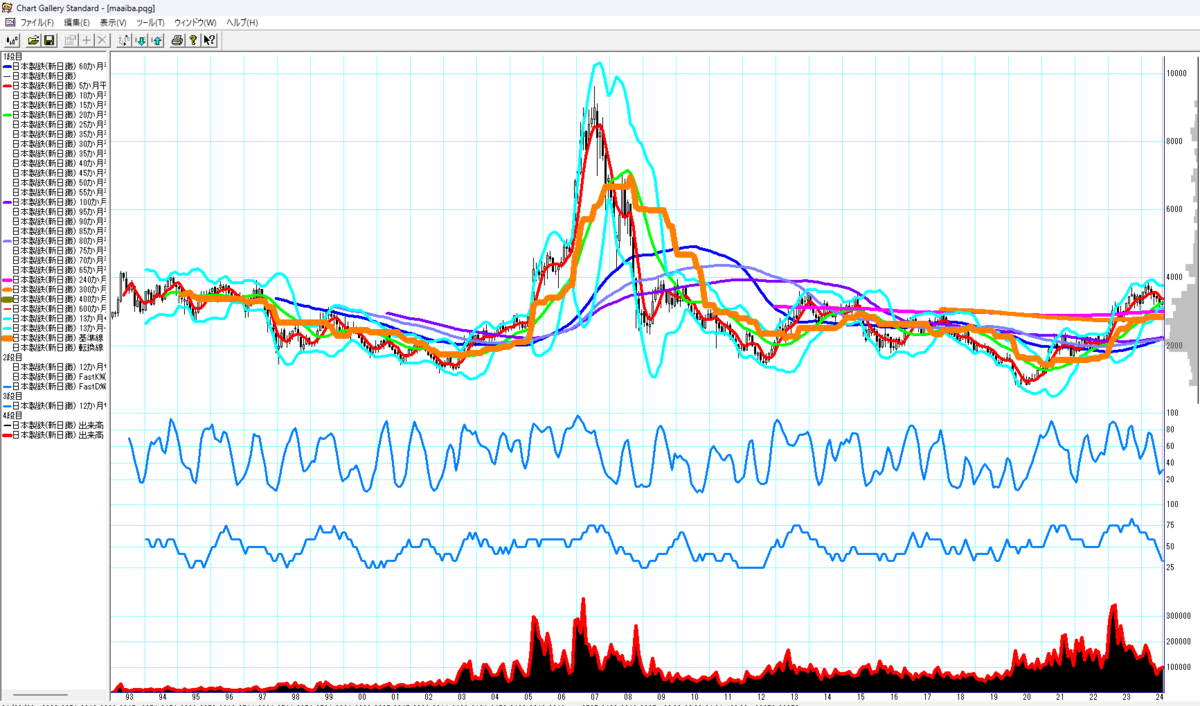Select the 85か月 legend row
The image size is (1200, 706).
(x=59, y=231)
